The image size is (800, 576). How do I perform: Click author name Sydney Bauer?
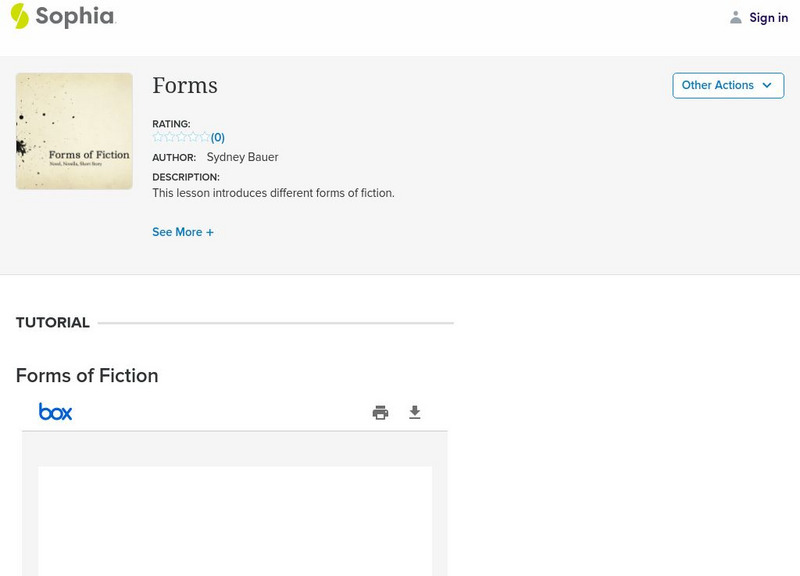242,157
